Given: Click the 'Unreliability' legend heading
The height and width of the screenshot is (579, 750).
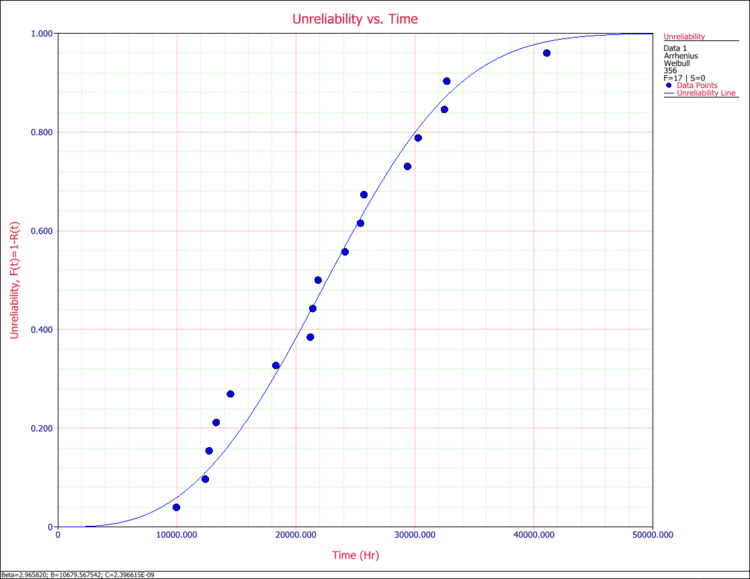Looking at the screenshot, I should [684, 36].
